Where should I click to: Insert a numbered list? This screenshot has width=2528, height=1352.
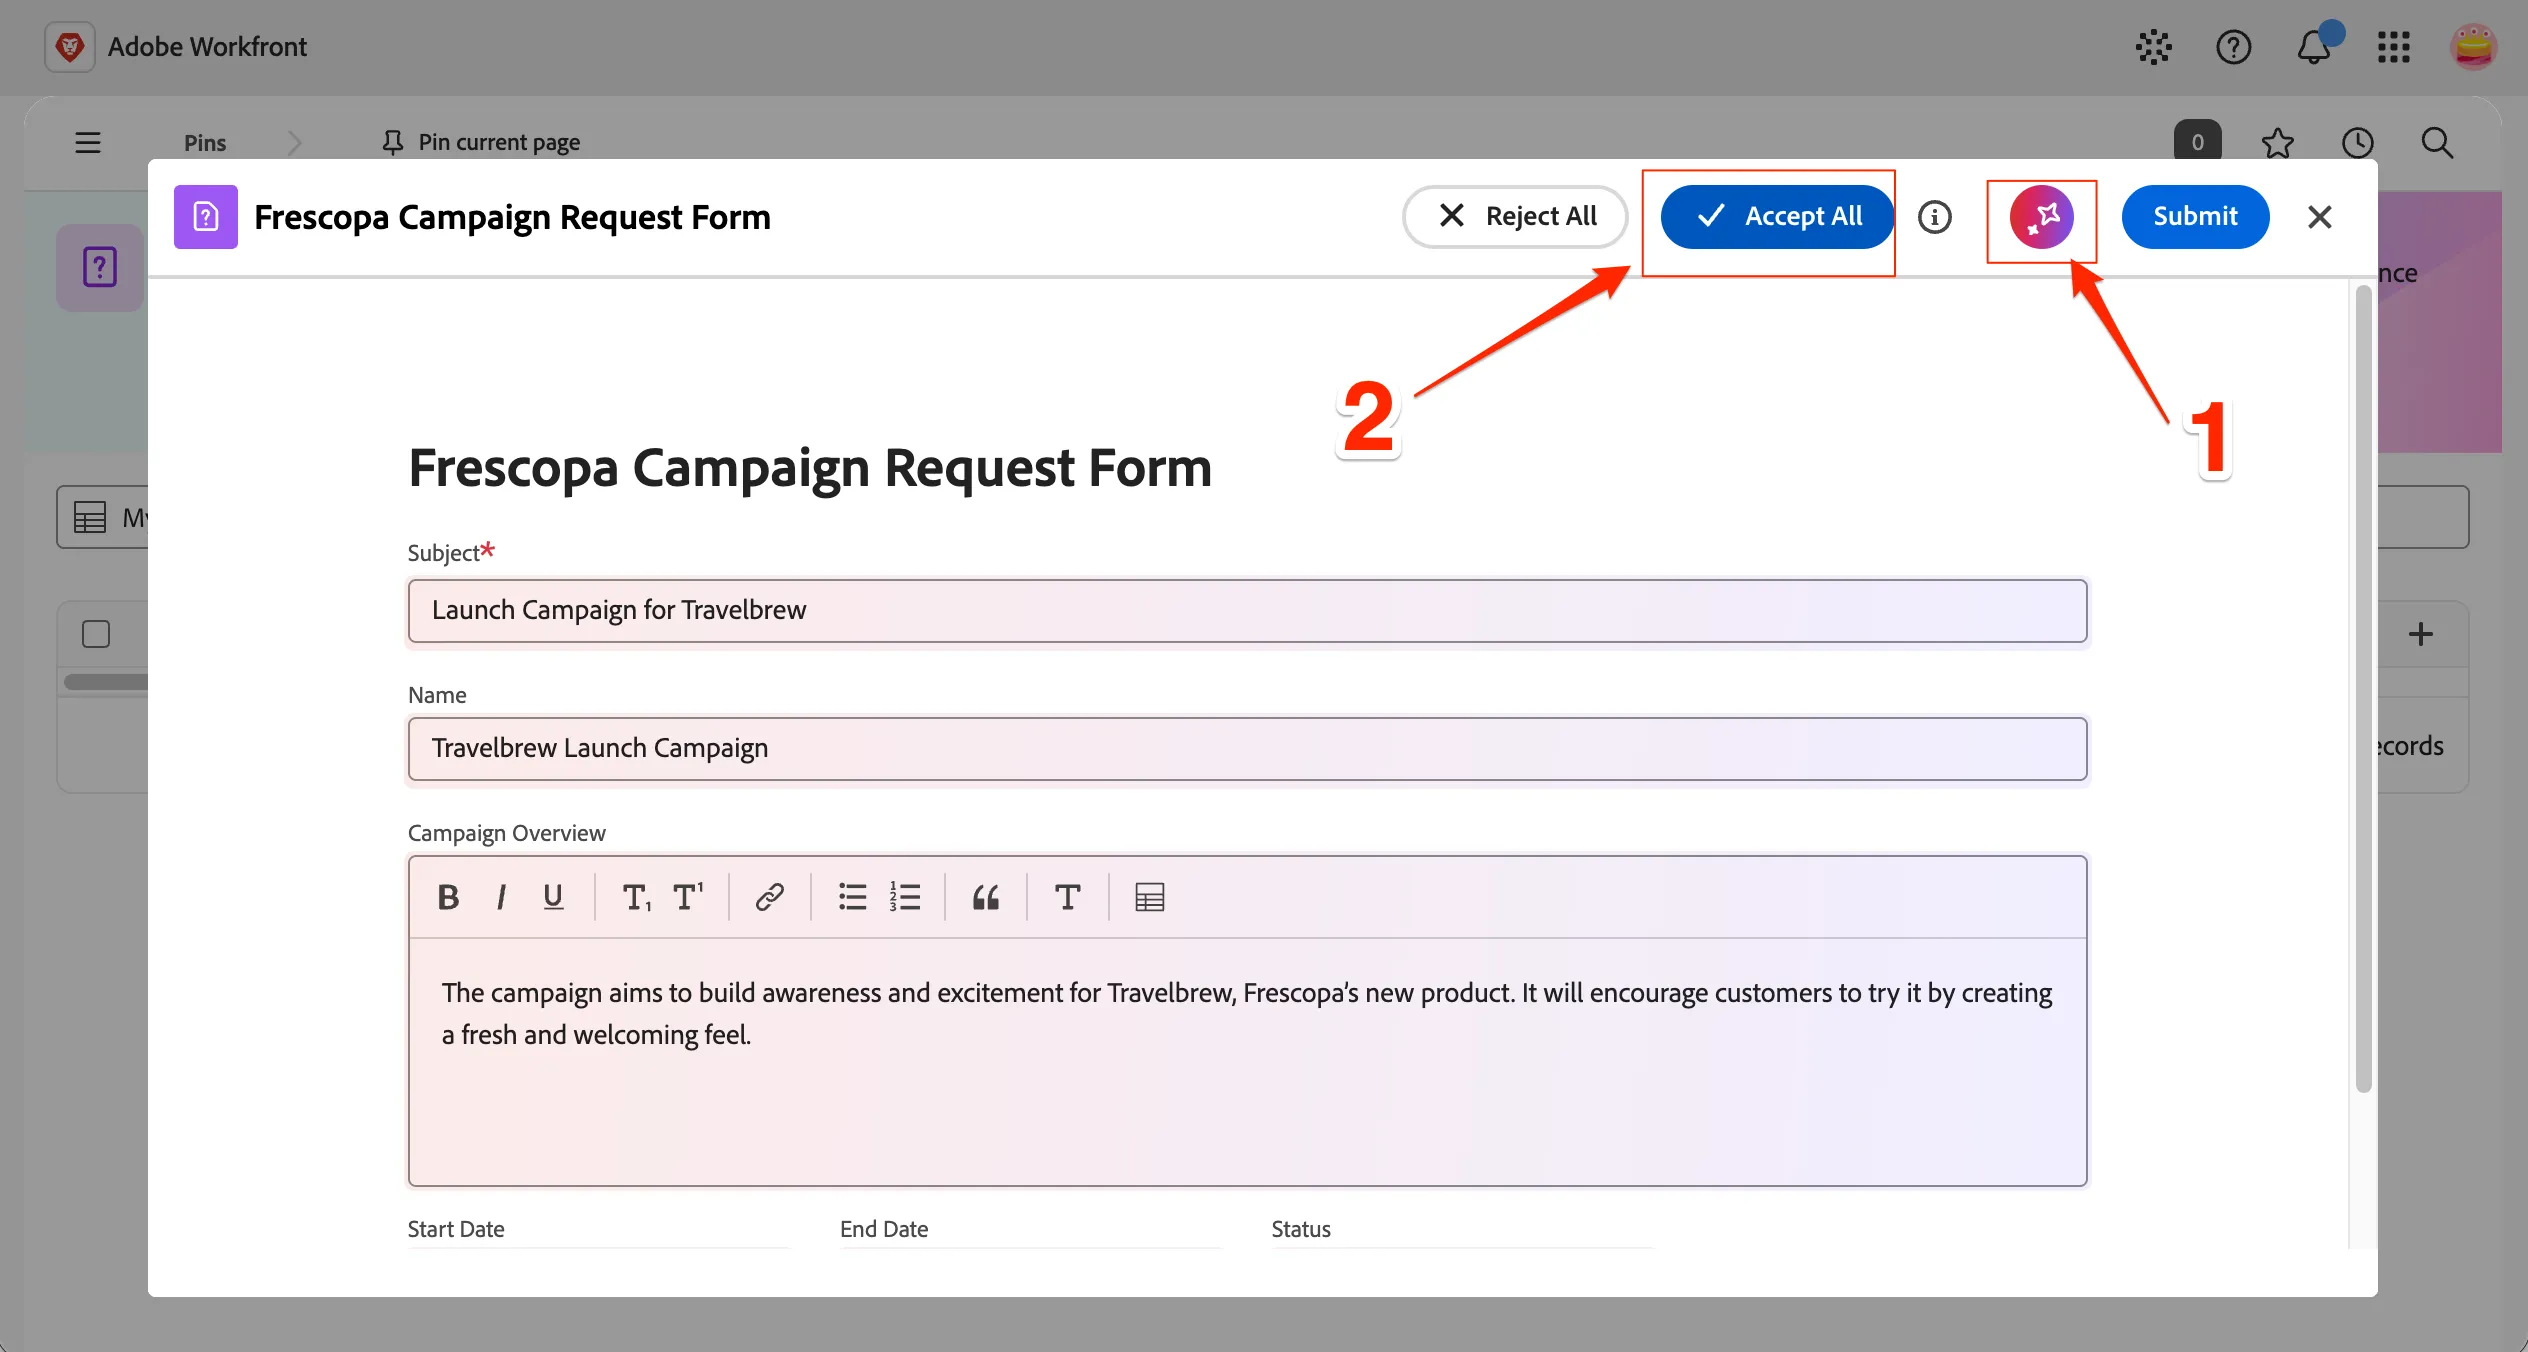click(905, 897)
